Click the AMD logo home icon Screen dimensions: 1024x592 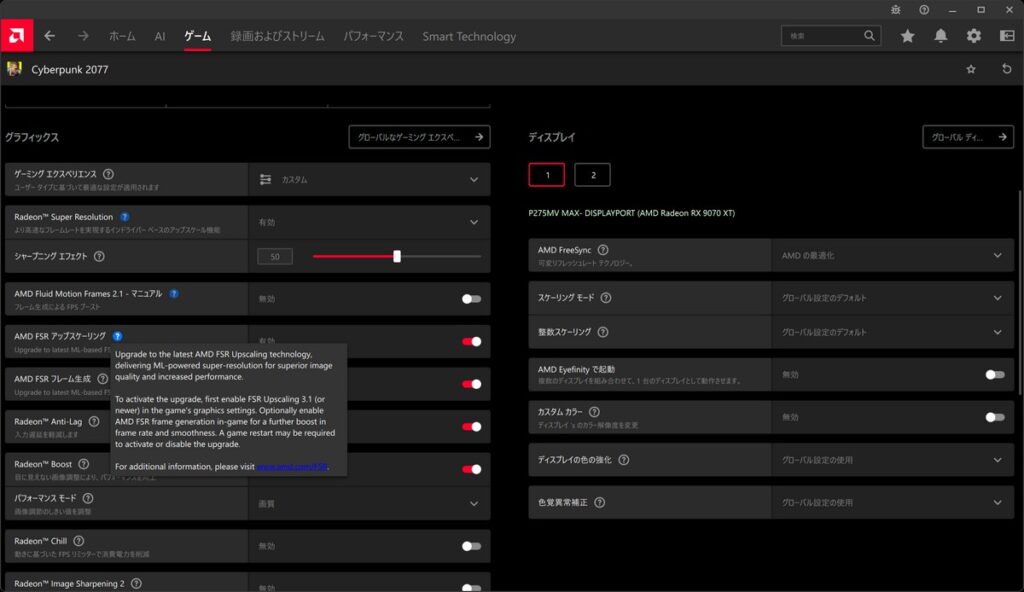[x=16, y=36]
